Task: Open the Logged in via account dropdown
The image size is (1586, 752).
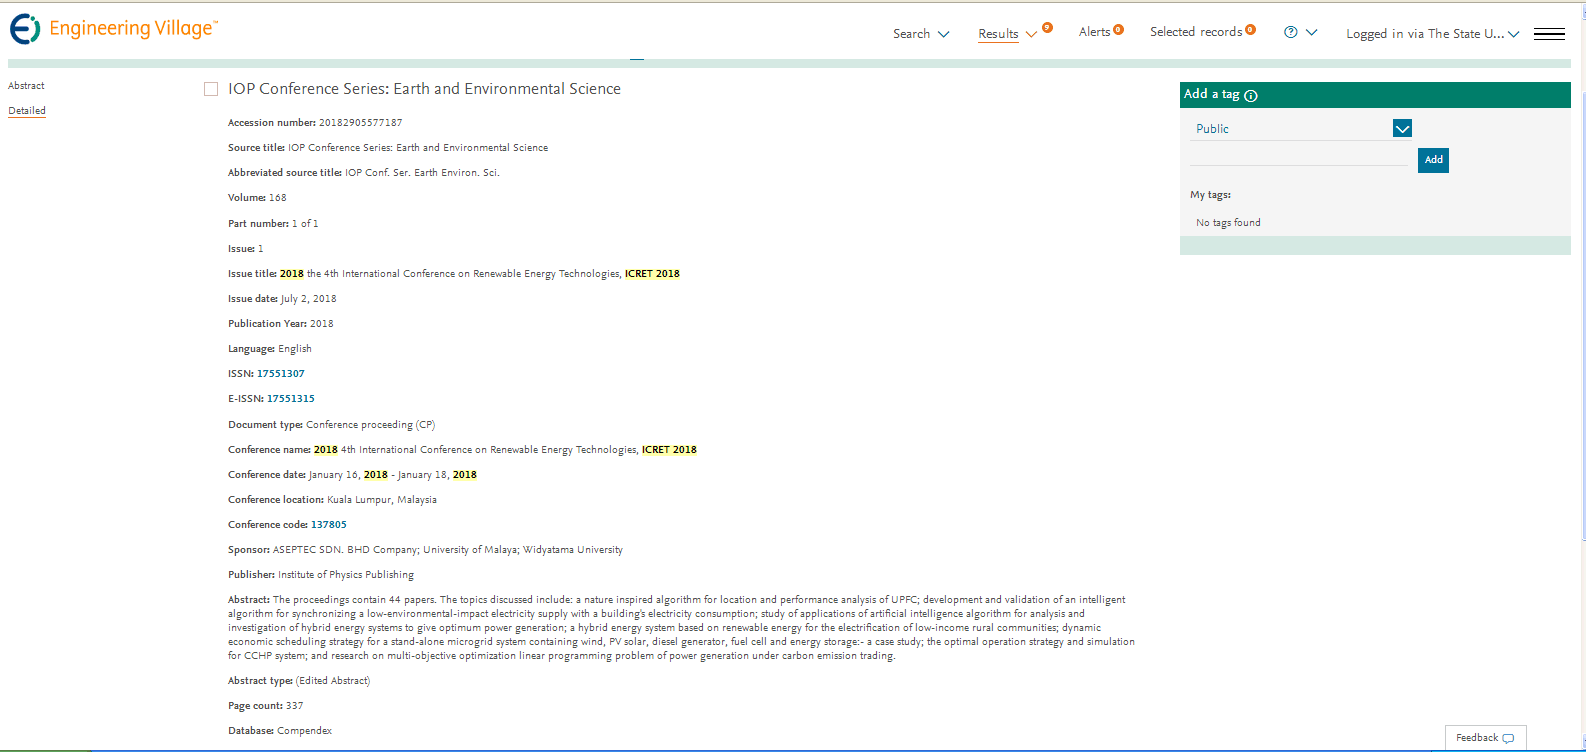Action: pos(1432,34)
